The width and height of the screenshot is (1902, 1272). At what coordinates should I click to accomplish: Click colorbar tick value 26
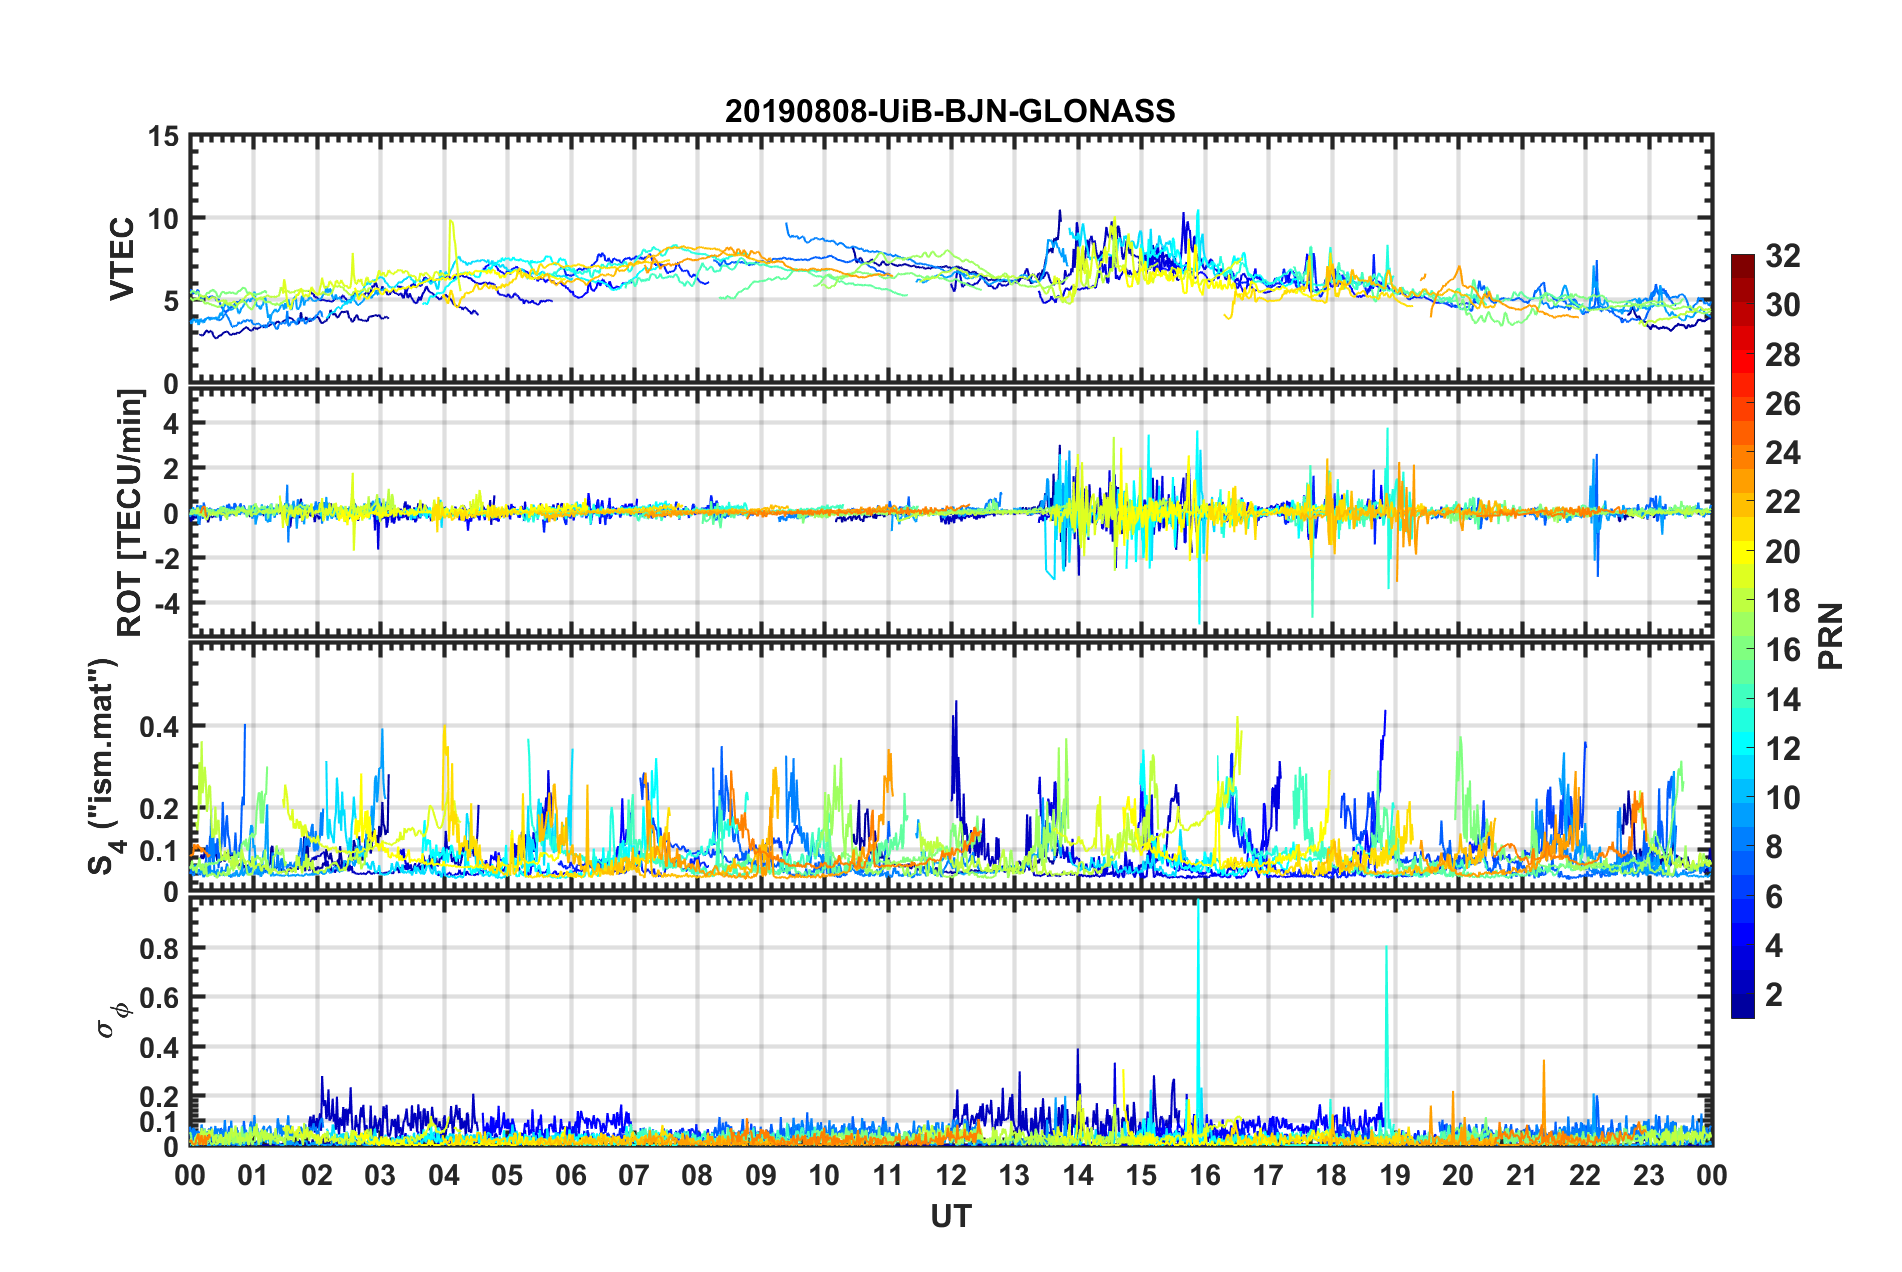1782,404
